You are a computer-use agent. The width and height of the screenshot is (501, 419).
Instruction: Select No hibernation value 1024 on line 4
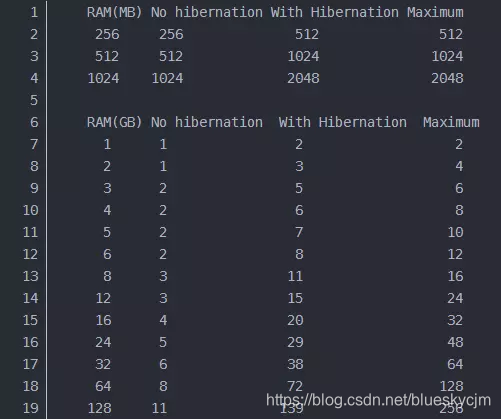[167, 78]
